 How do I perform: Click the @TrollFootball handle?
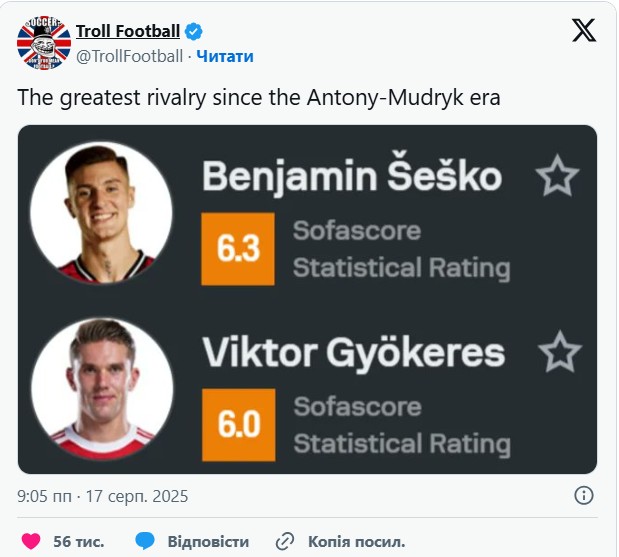click(130, 56)
